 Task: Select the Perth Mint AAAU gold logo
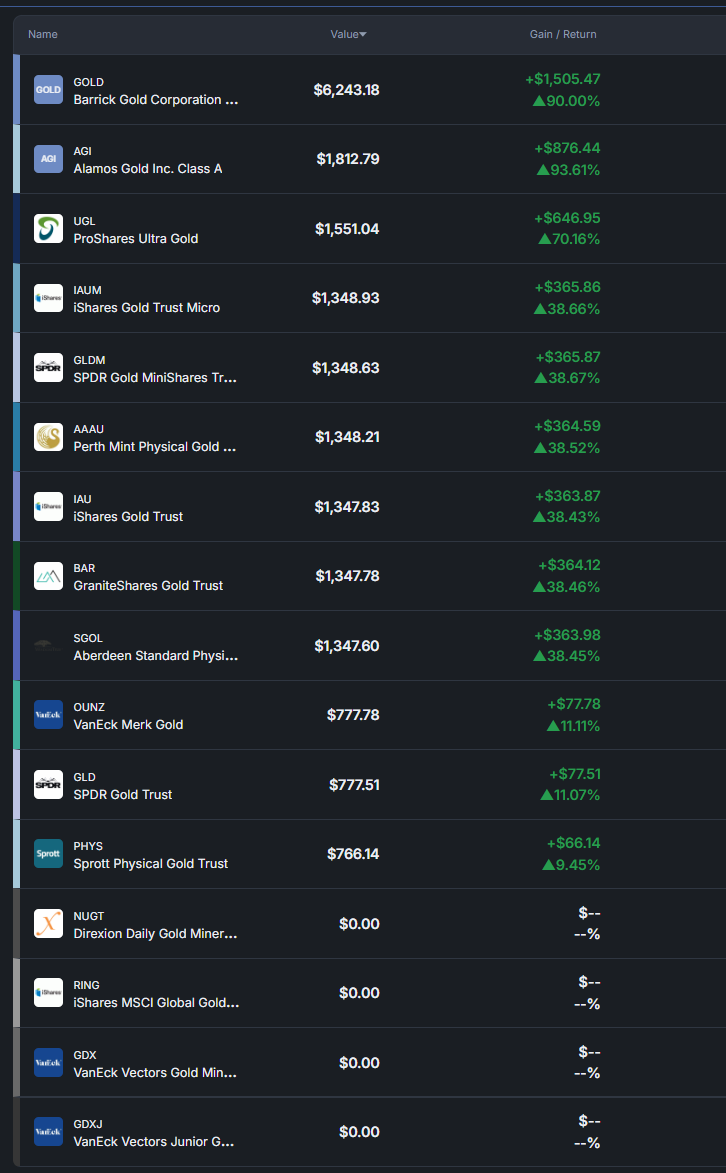click(48, 437)
